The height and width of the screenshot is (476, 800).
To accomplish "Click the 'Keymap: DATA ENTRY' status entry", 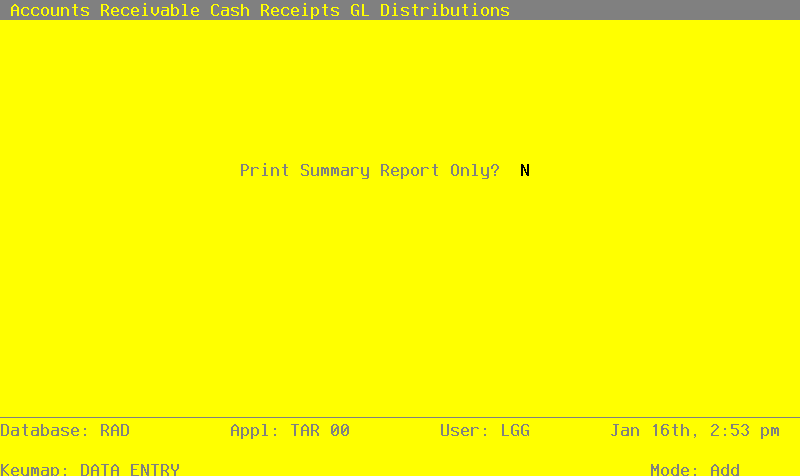I will tap(90, 469).
